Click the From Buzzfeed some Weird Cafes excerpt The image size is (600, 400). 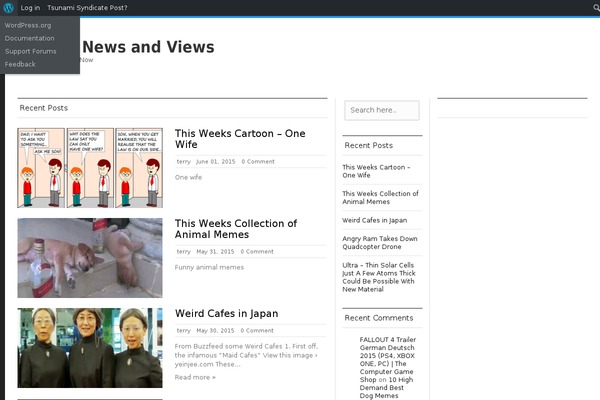(246, 355)
